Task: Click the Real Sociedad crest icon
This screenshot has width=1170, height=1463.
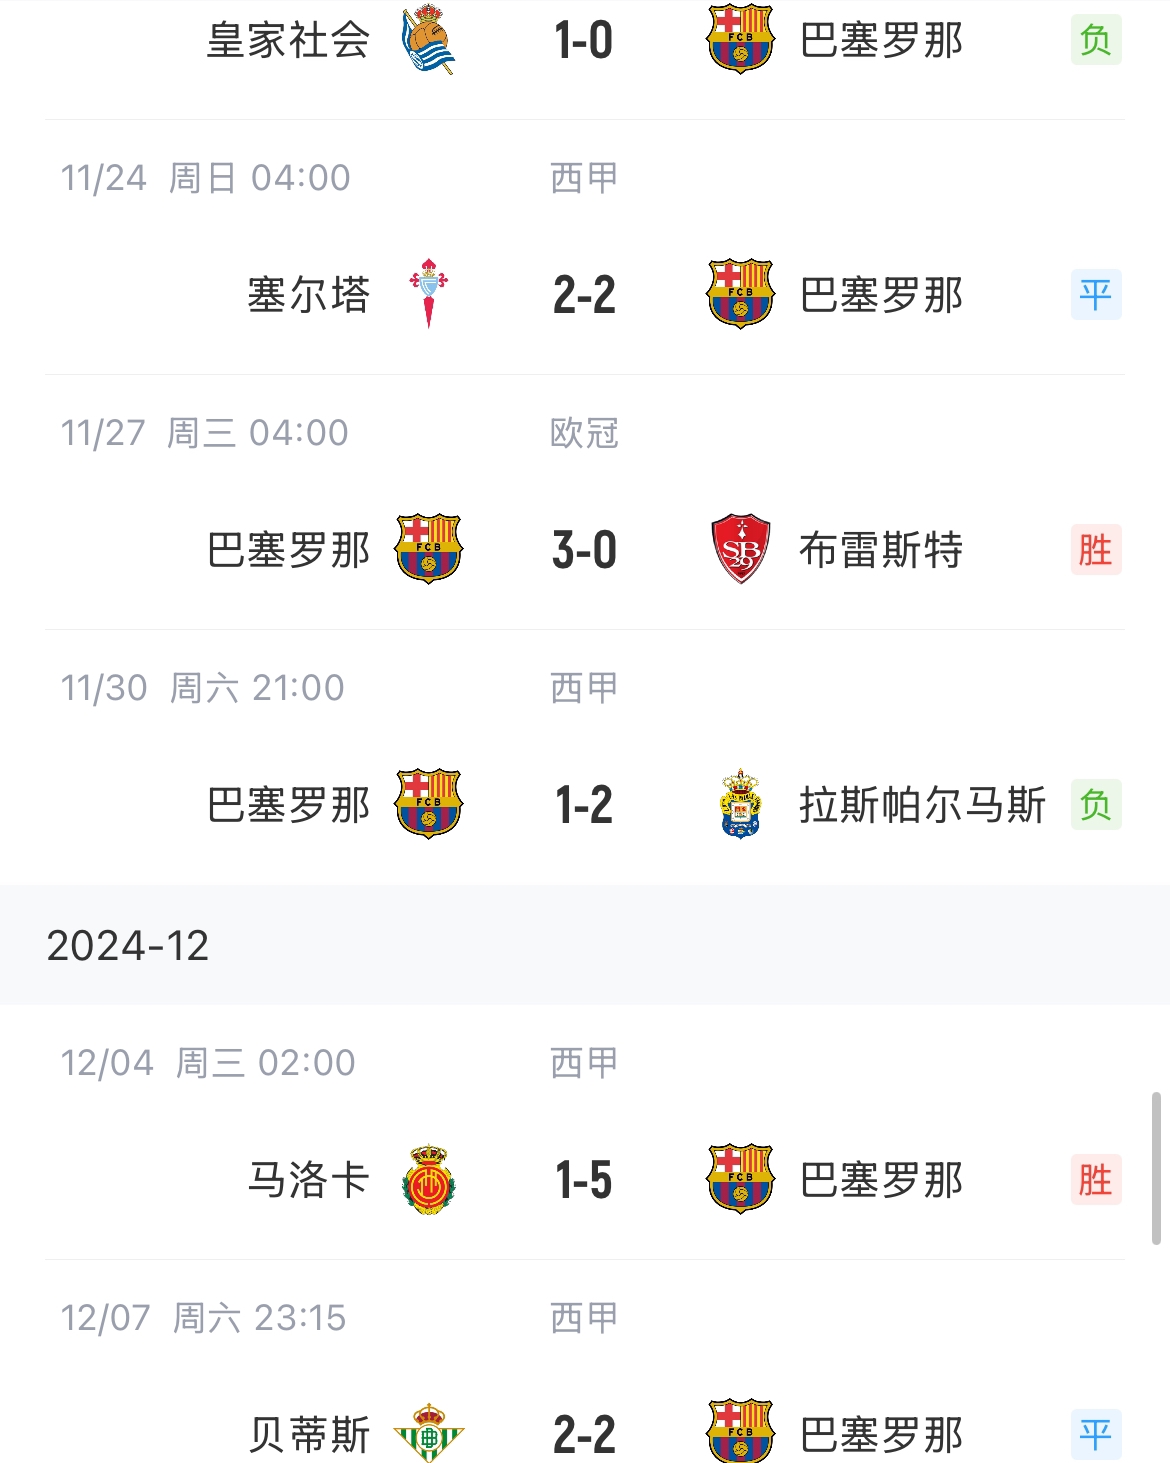Action: click(x=428, y=40)
